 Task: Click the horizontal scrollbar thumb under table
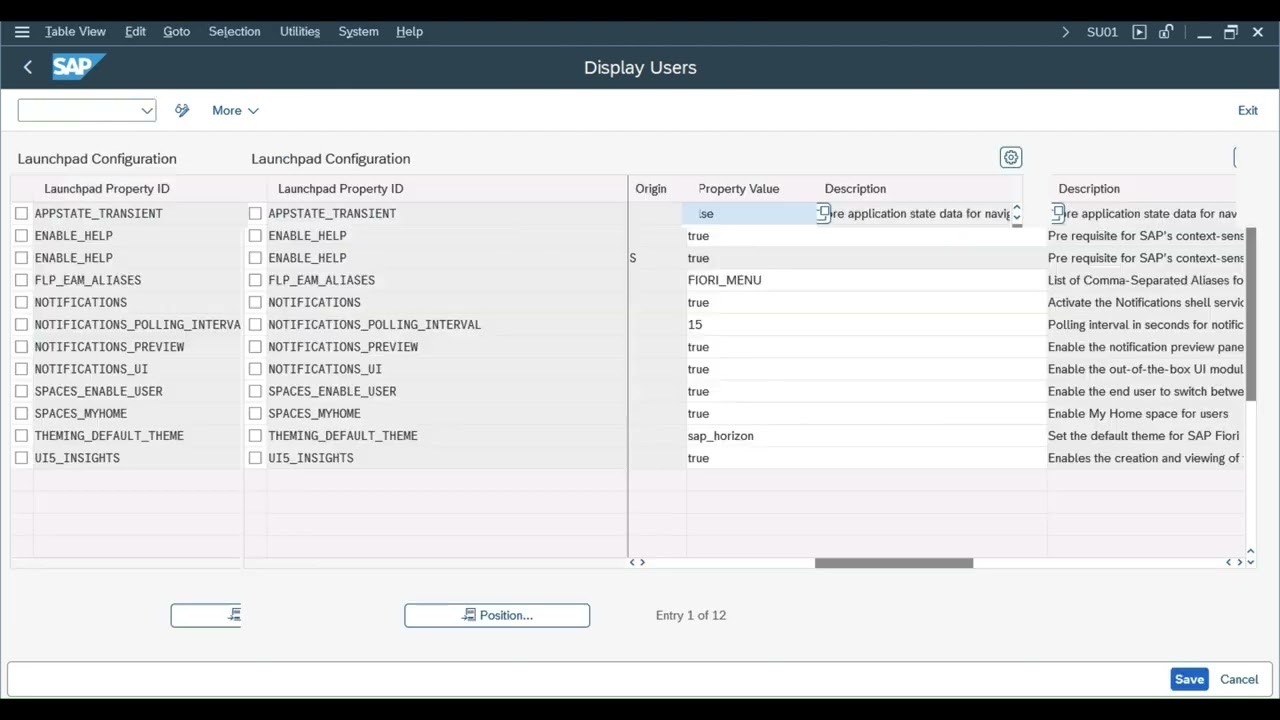(894, 563)
